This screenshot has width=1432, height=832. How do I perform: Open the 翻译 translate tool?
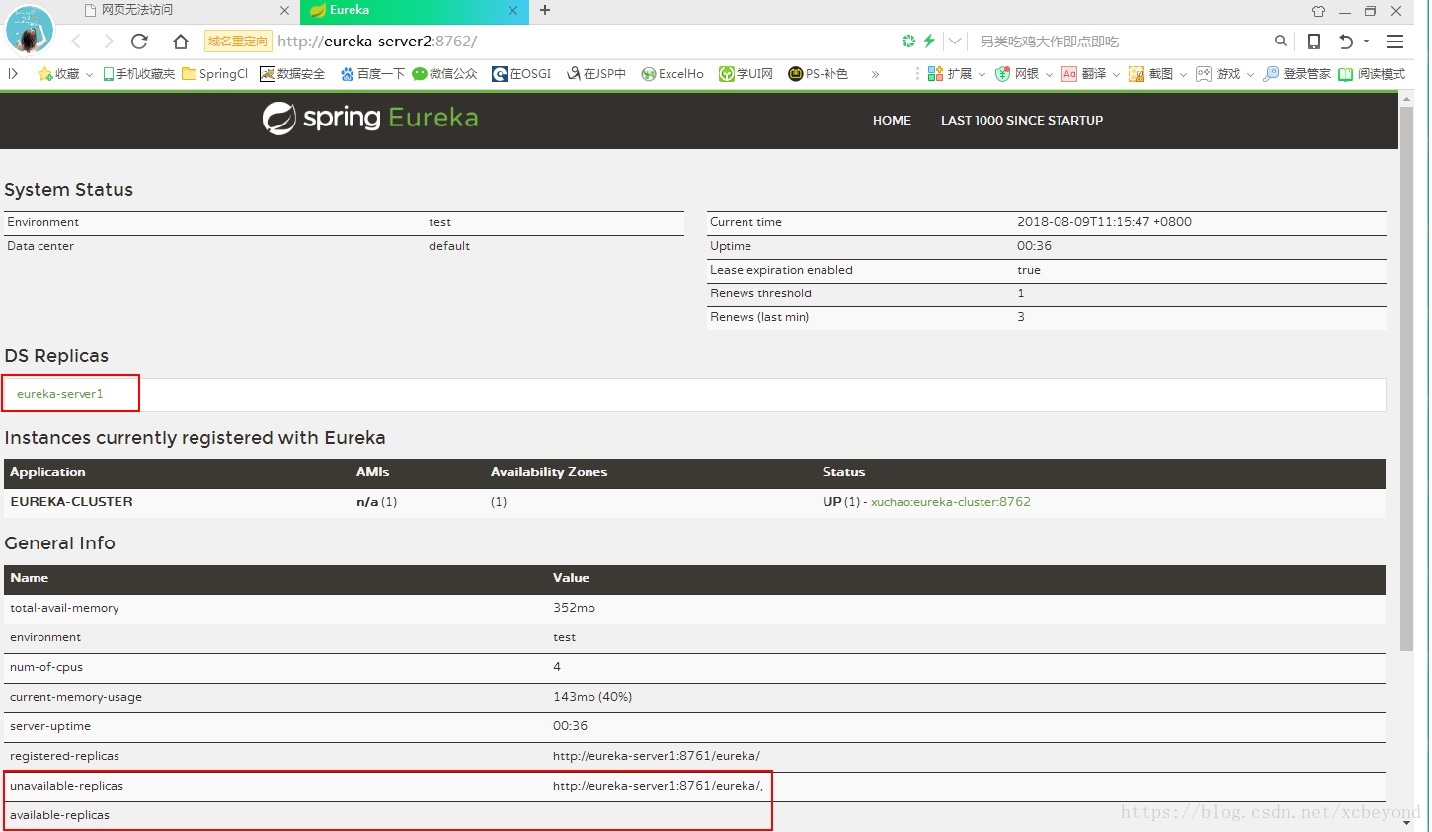point(1084,73)
